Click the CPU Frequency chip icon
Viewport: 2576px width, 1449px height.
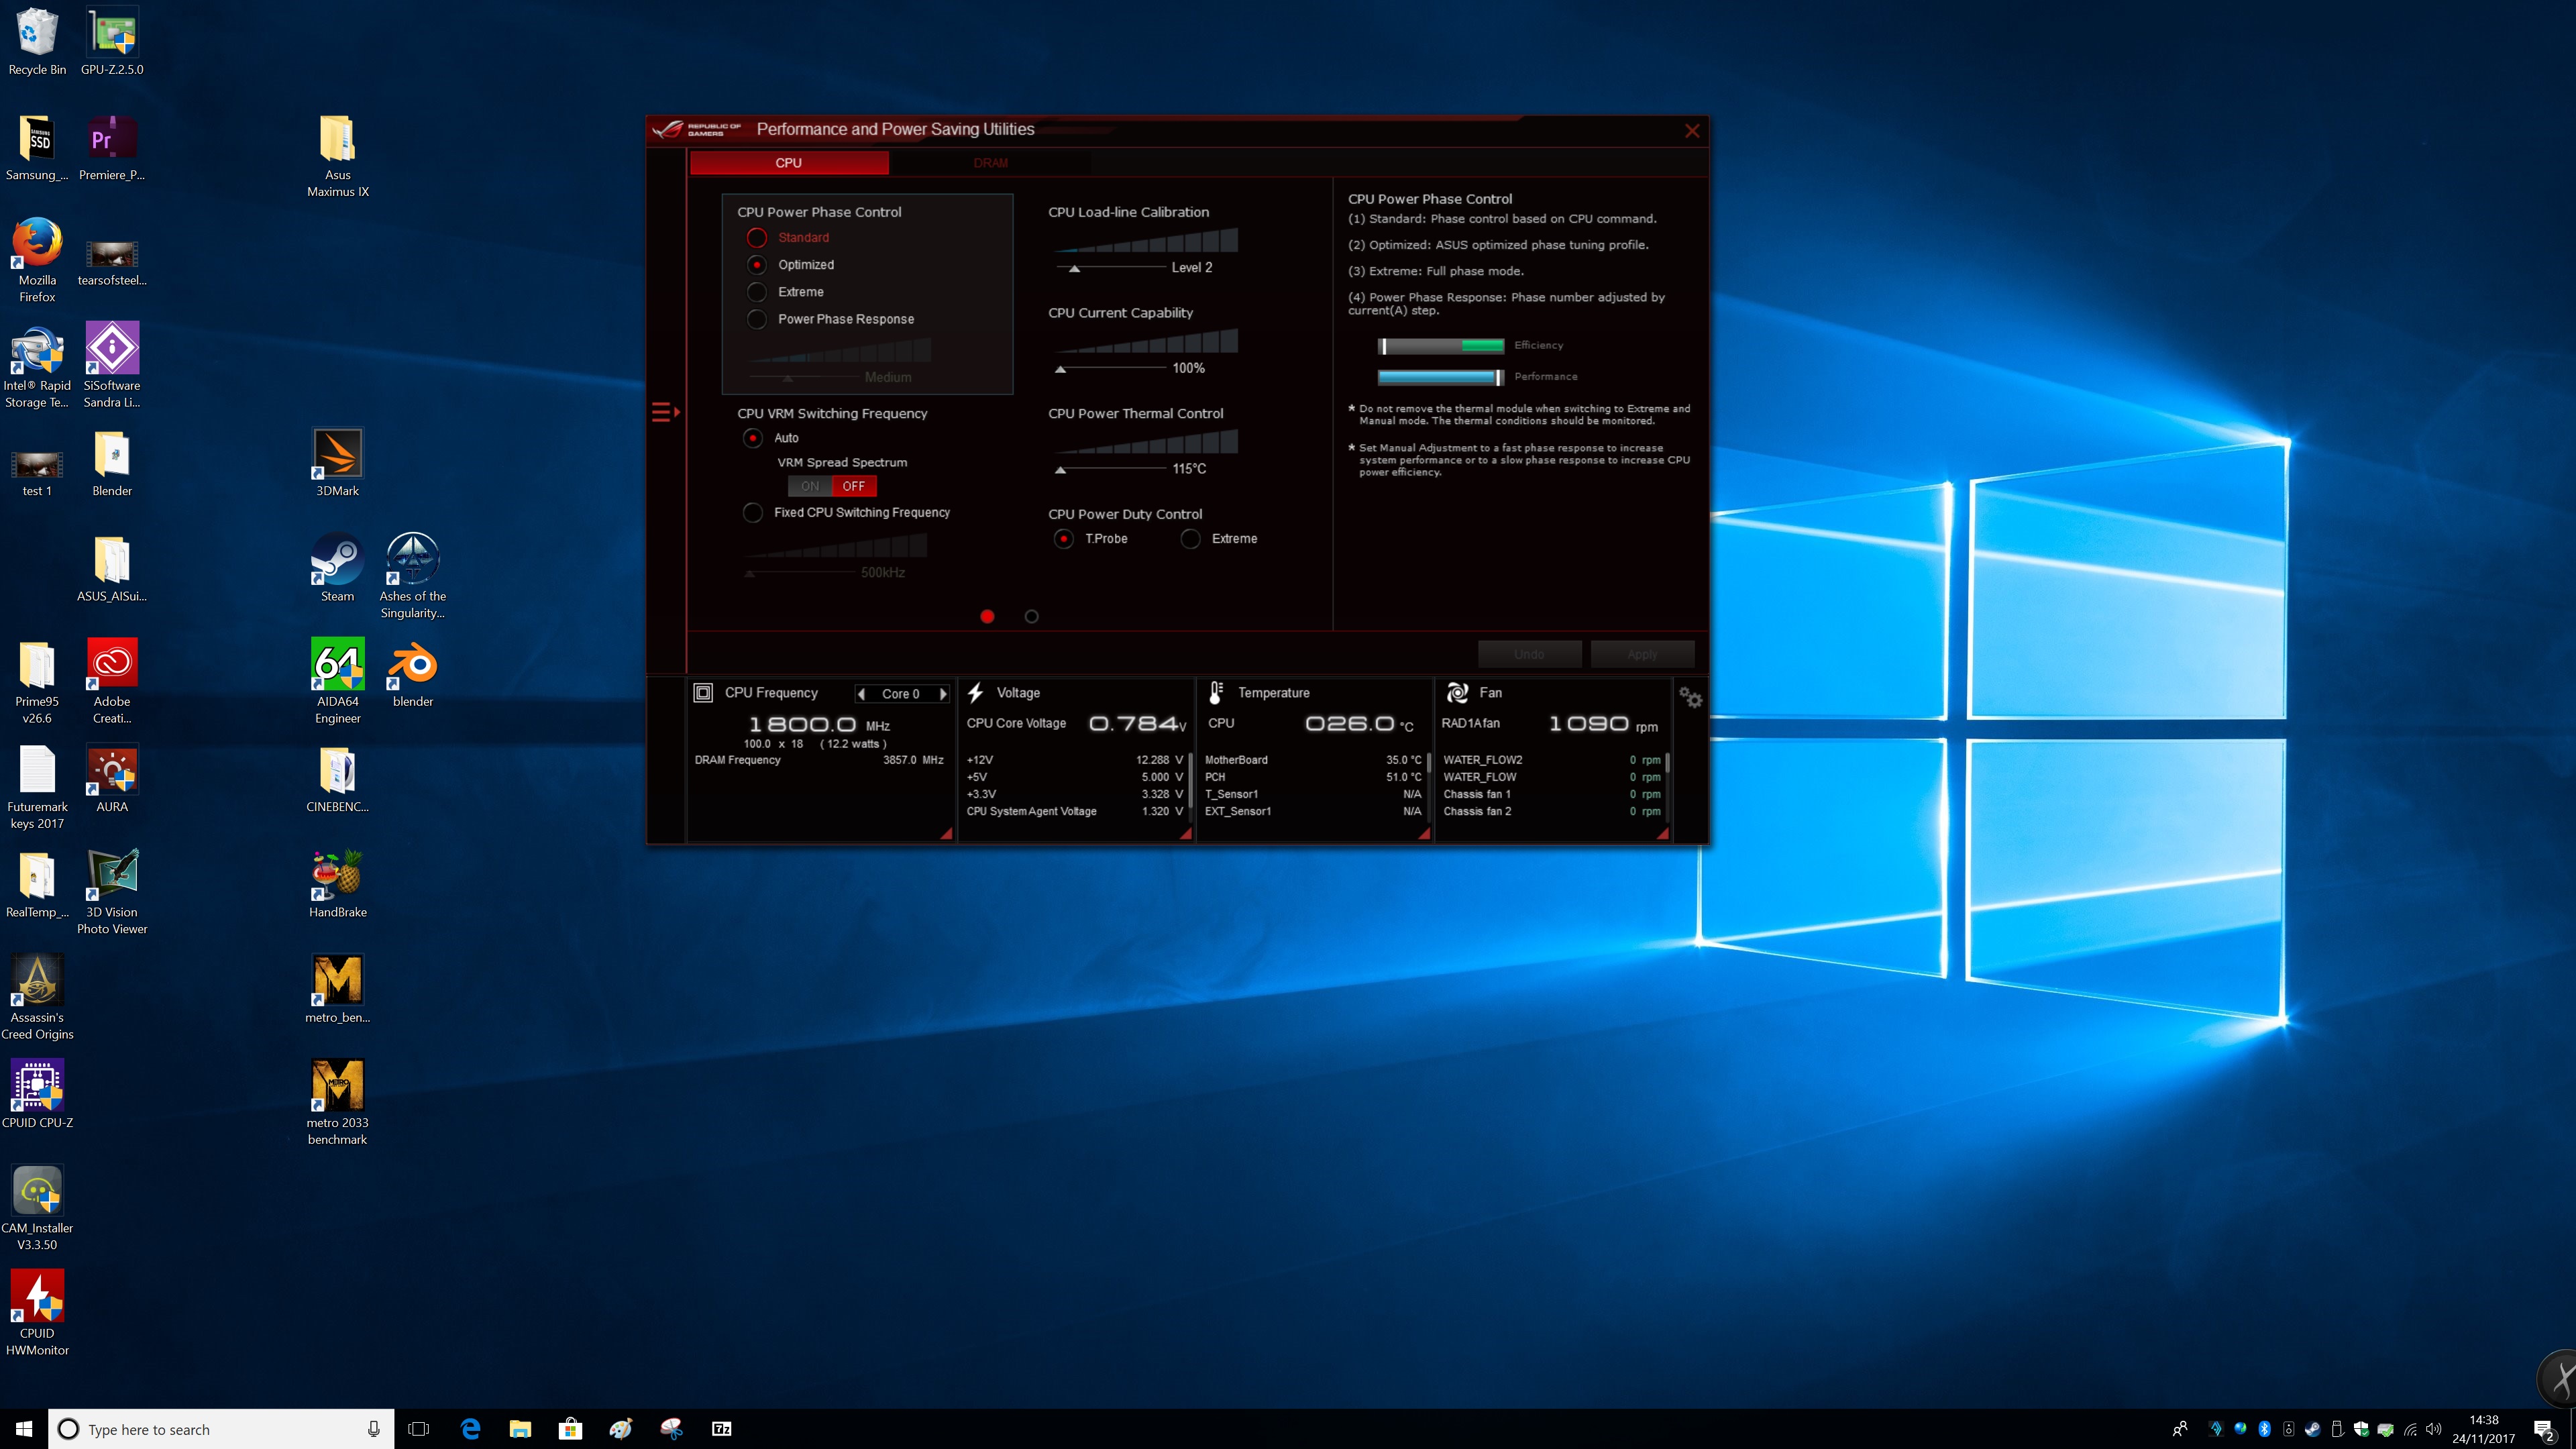click(x=703, y=692)
